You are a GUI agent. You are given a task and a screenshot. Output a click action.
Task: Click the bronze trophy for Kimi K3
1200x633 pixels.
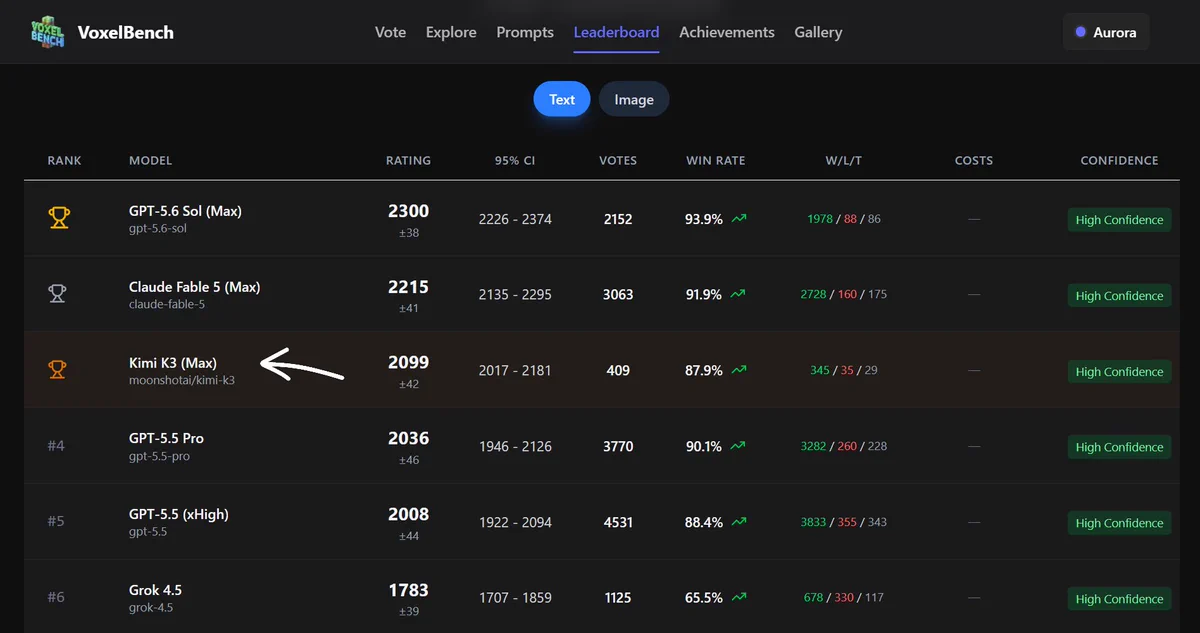click(59, 370)
